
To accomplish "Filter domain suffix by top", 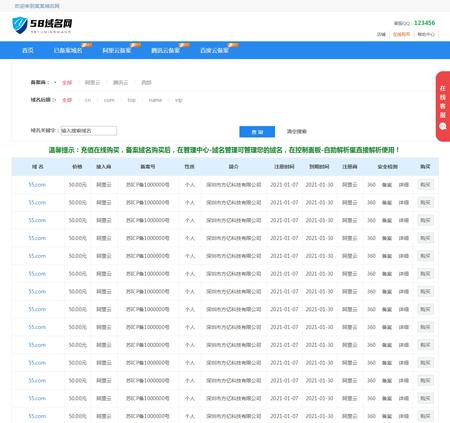I will coord(132,100).
